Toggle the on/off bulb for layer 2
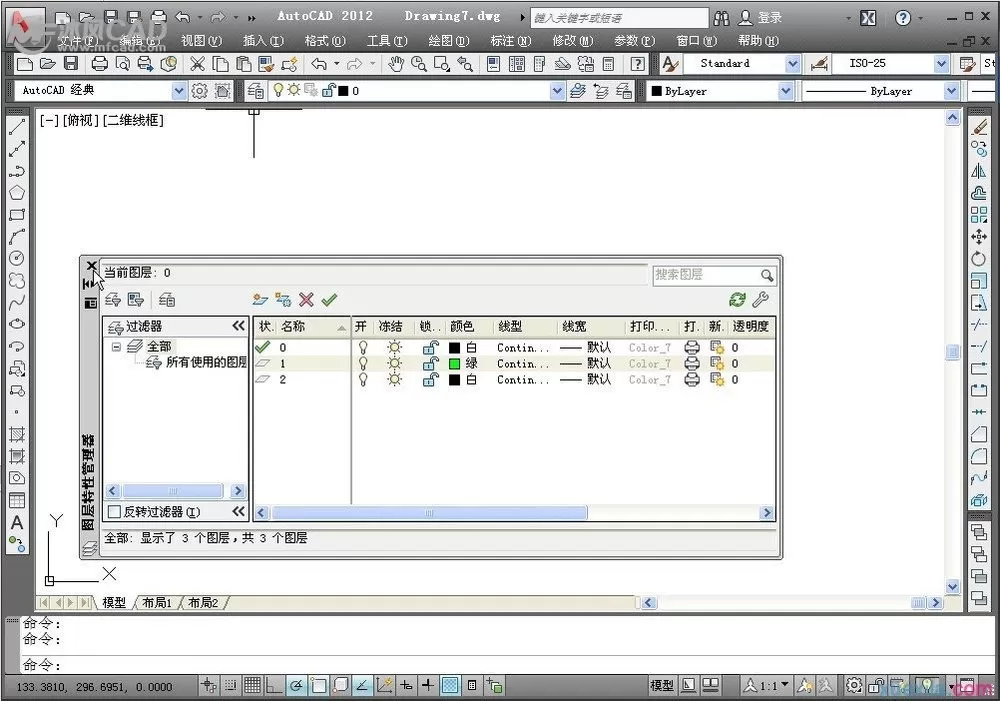 point(363,380)
